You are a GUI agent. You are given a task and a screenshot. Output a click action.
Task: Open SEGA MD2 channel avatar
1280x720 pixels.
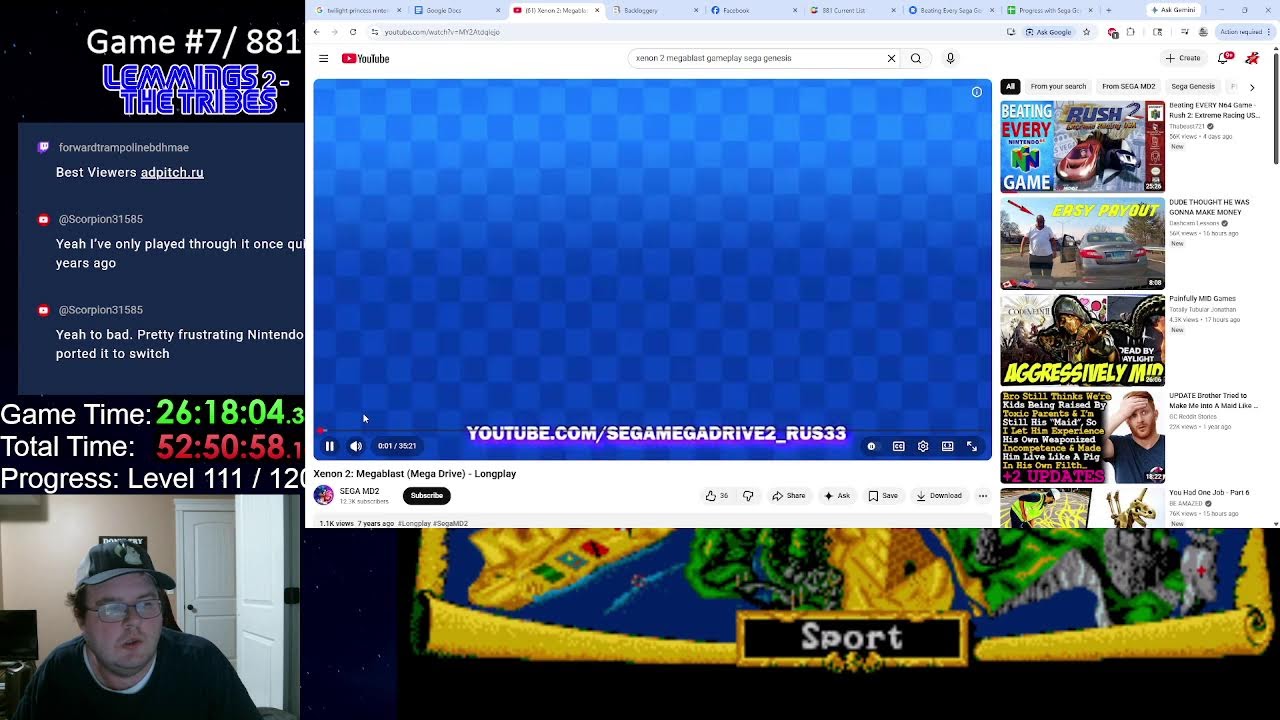pyautogui.click(x=323, y=495)
